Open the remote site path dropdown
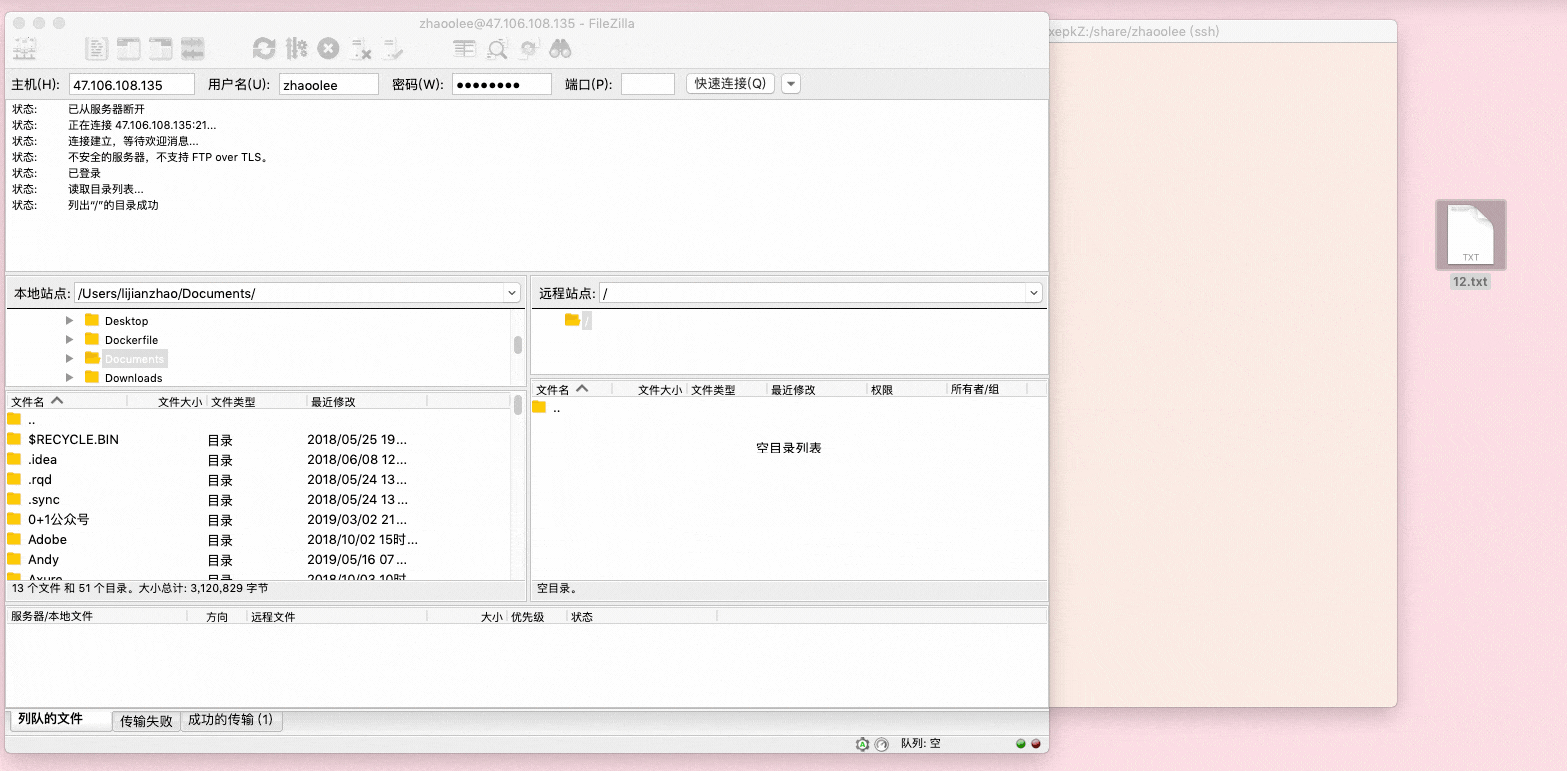The height and width of the screenshot is (771, 1567). pyautogui.click(x=1033, y=292)
